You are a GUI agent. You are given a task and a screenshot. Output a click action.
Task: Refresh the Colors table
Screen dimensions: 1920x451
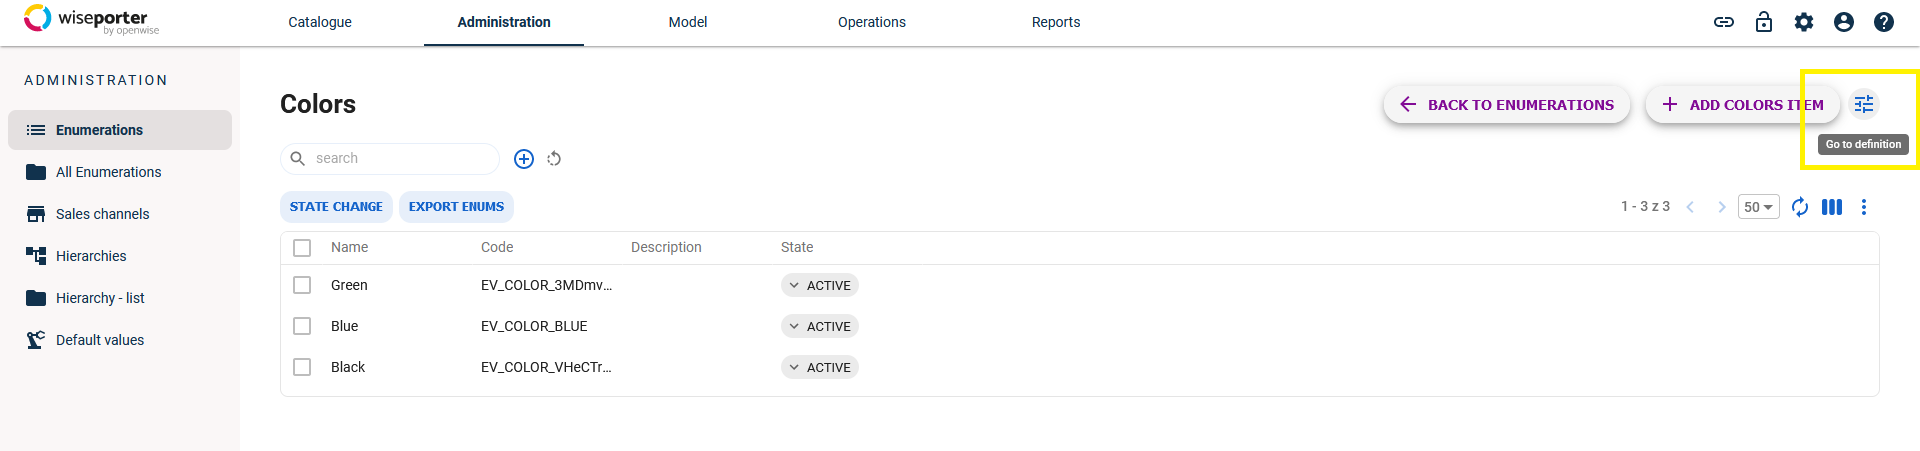click(1800, 207)
